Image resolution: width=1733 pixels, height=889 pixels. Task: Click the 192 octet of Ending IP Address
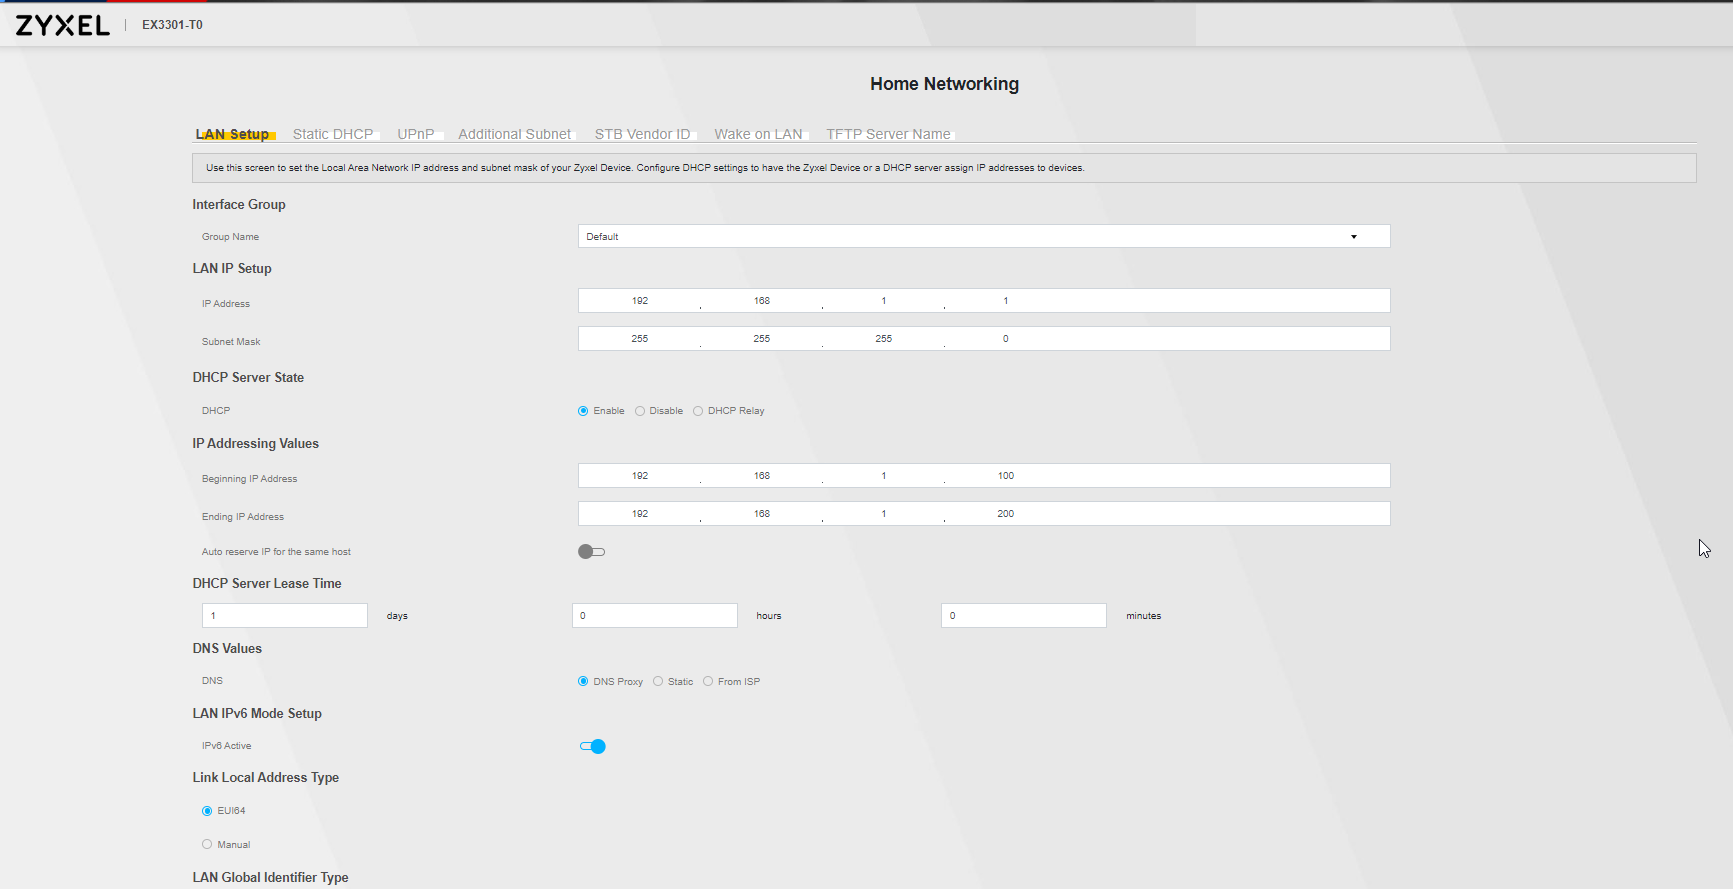[x=640, y=514]
